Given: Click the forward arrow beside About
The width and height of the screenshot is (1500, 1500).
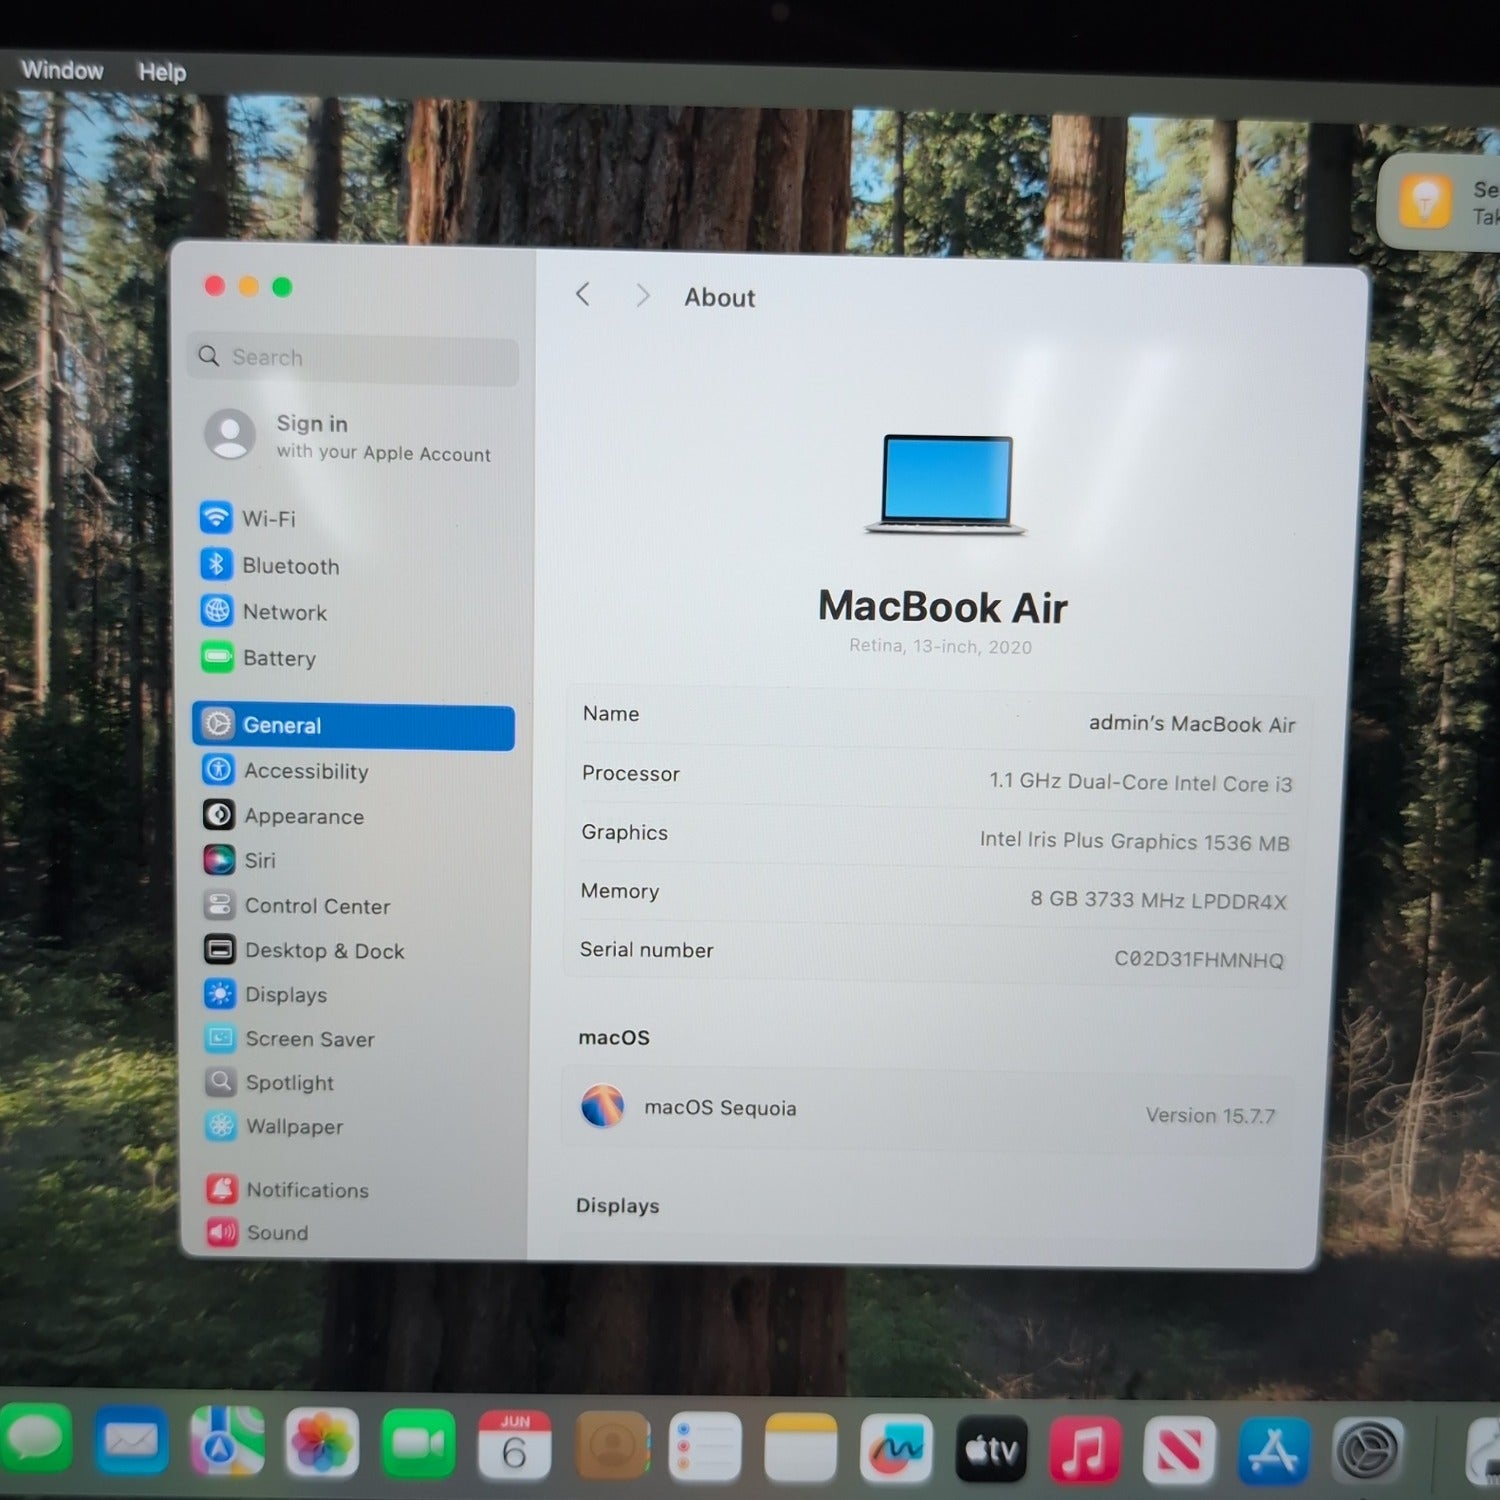Looking at the screenshot, I should coord(643,295).
